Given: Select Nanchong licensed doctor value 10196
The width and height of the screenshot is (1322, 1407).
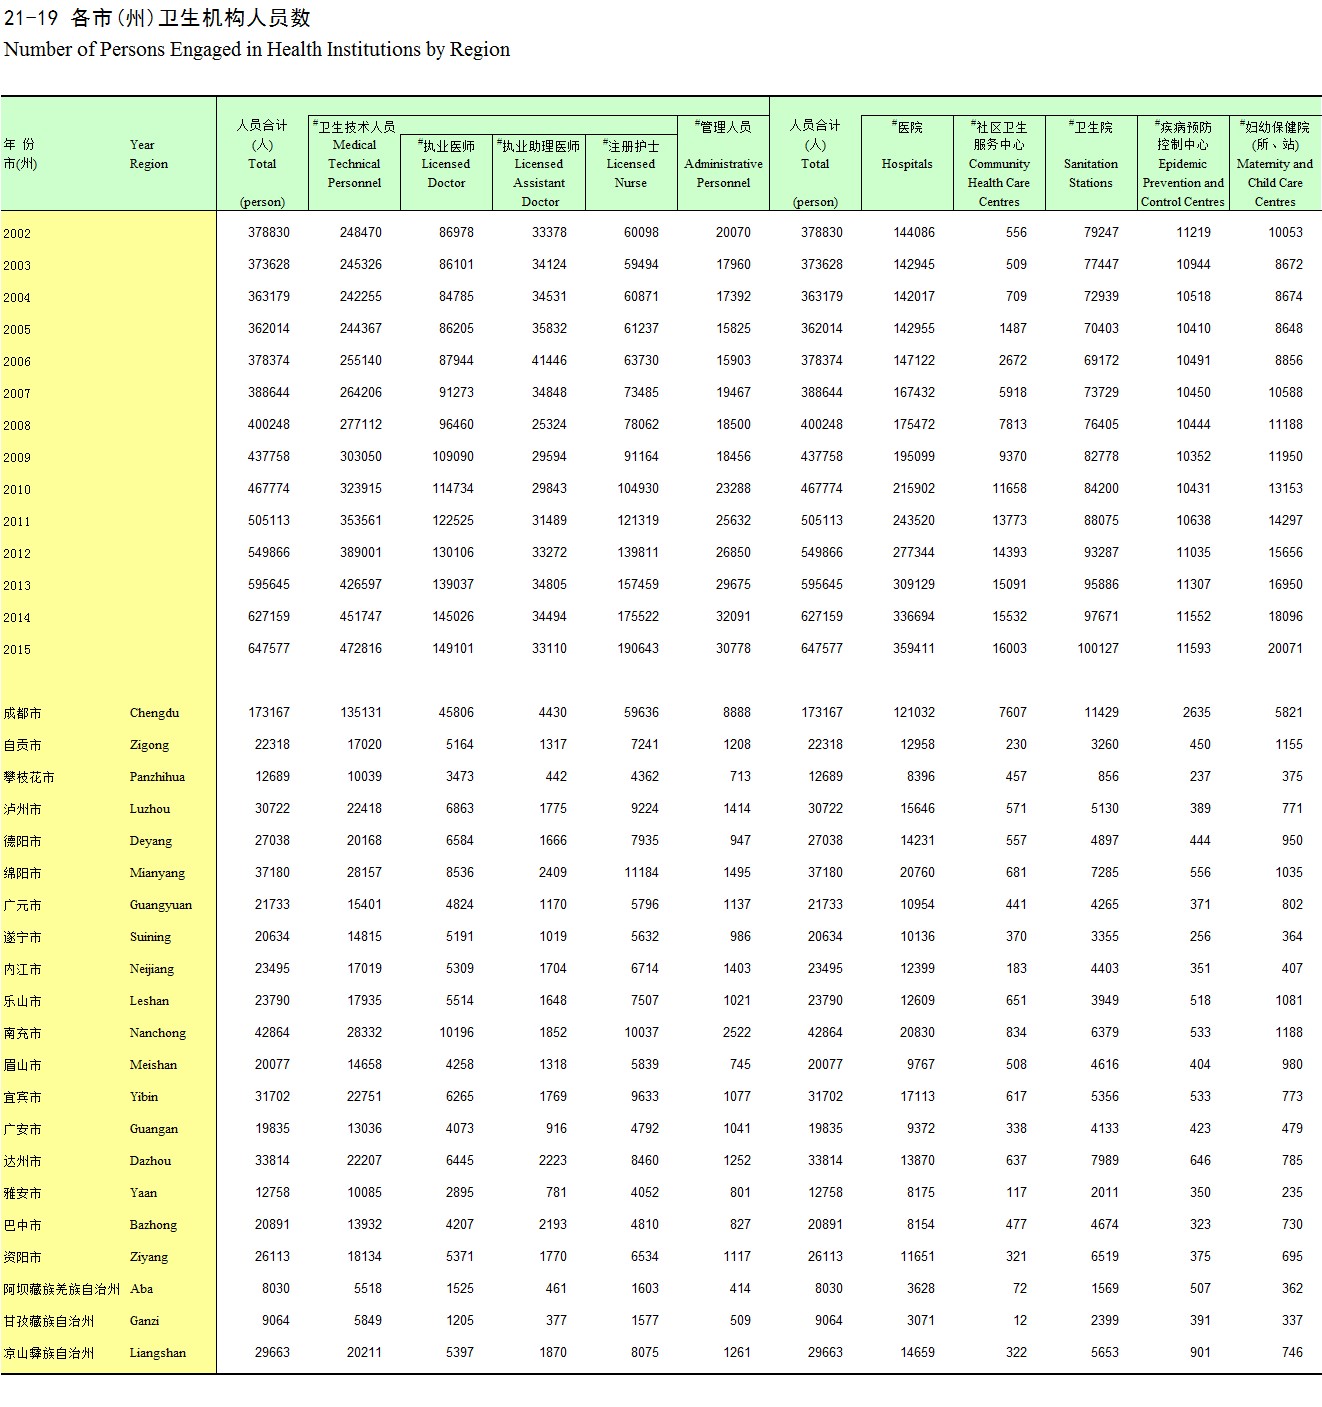Looking at the screenshot, I should [x=457, y=1033].
